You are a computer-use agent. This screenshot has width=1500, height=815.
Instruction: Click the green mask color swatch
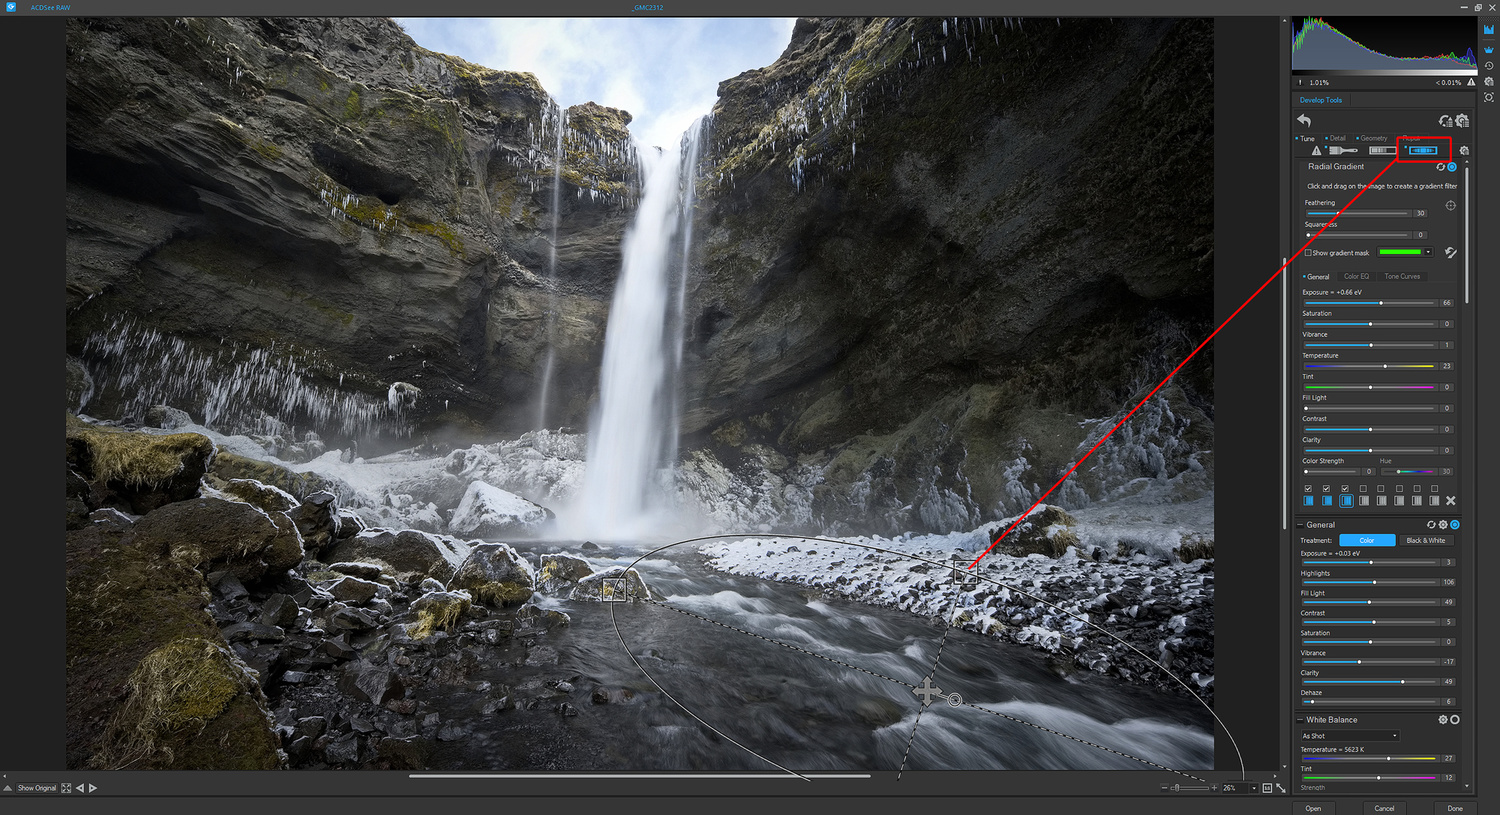[x=1400, y=252]
